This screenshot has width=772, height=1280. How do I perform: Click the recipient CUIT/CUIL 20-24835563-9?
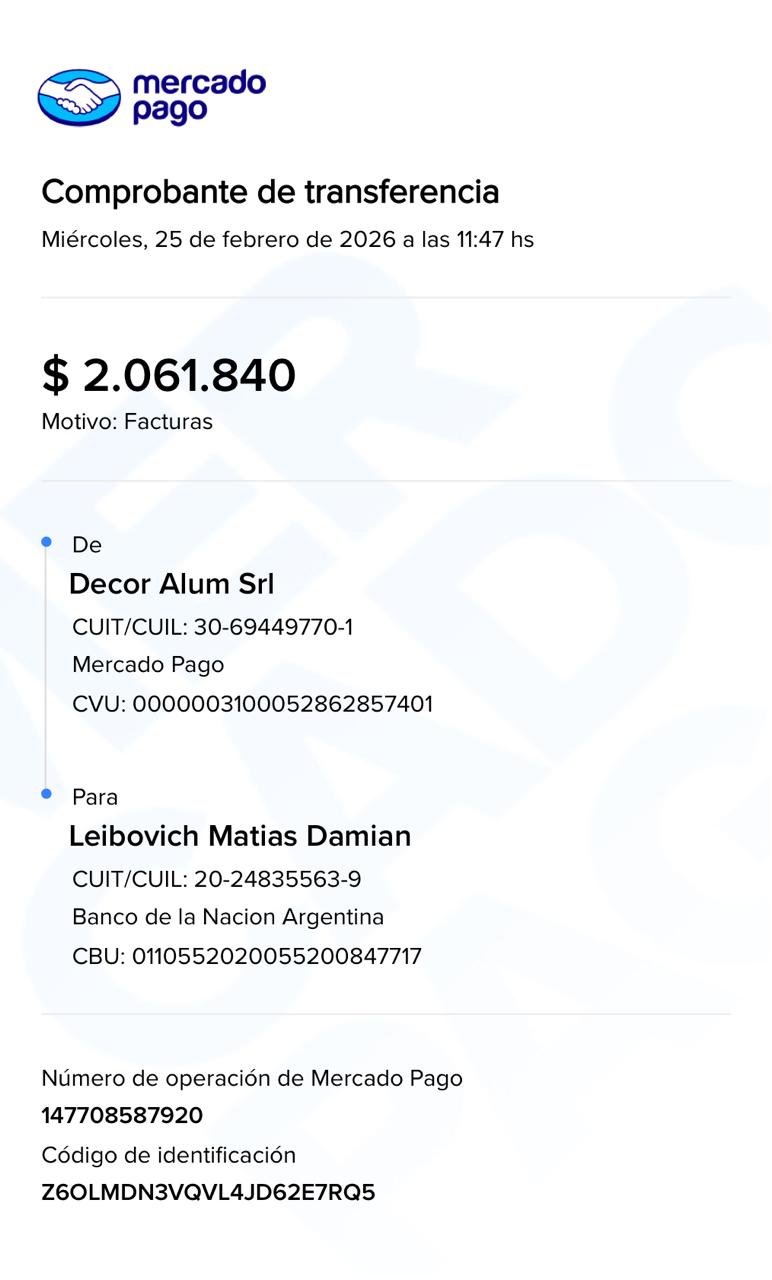tap(217, 880)
